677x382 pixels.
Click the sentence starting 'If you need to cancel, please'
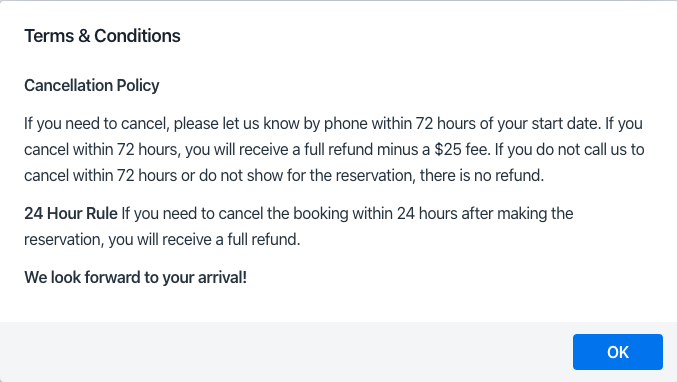pyautogui.click(x=313, y=123)
